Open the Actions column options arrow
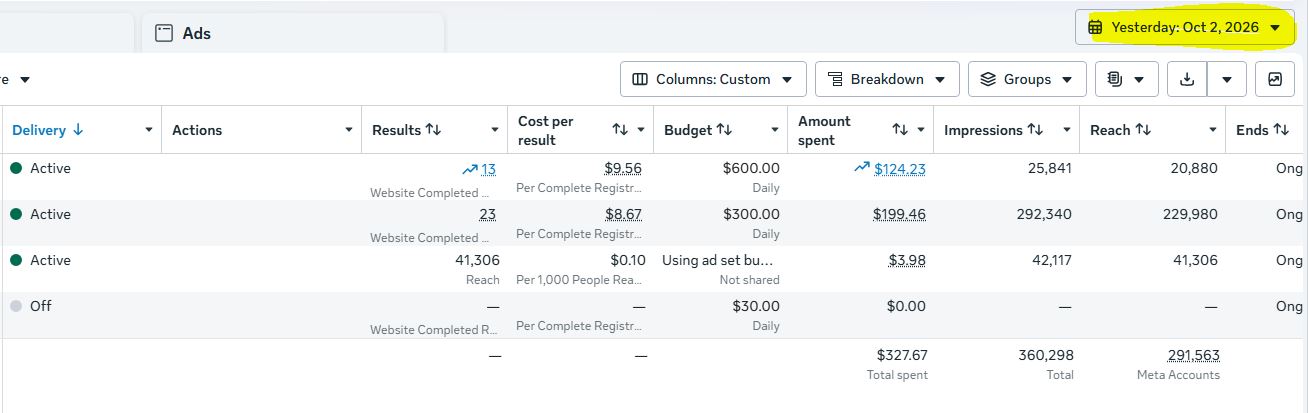This screenshot has height=413, width=1308. tap(349, 130)
